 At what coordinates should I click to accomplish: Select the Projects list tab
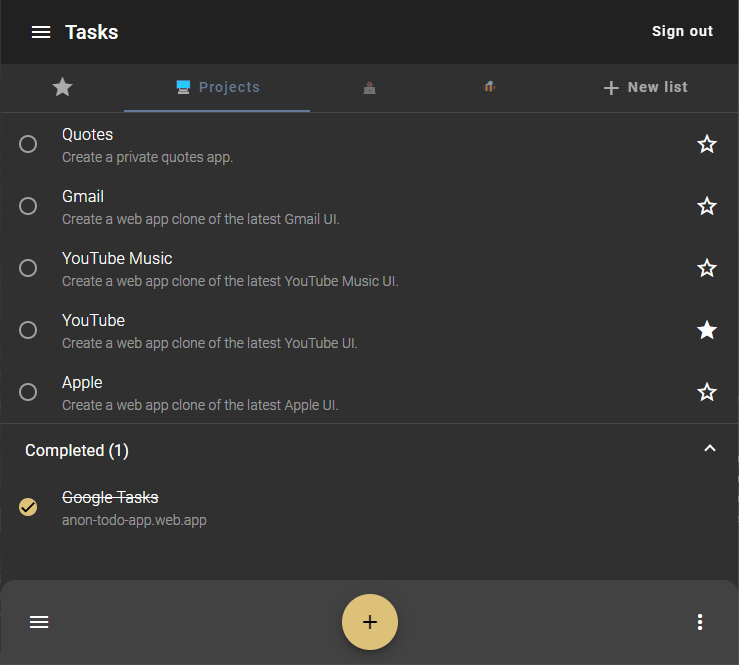click(x=217, y=87)
